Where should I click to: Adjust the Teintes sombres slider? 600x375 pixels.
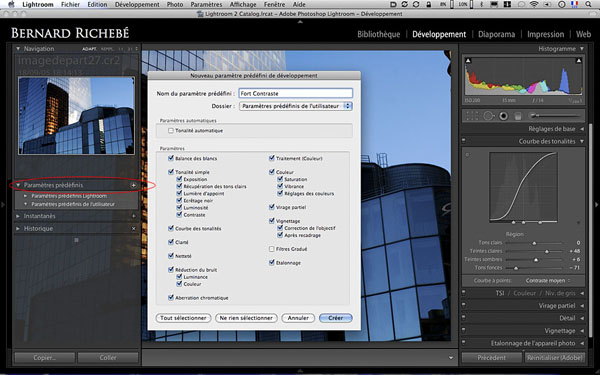coord(536,260)
